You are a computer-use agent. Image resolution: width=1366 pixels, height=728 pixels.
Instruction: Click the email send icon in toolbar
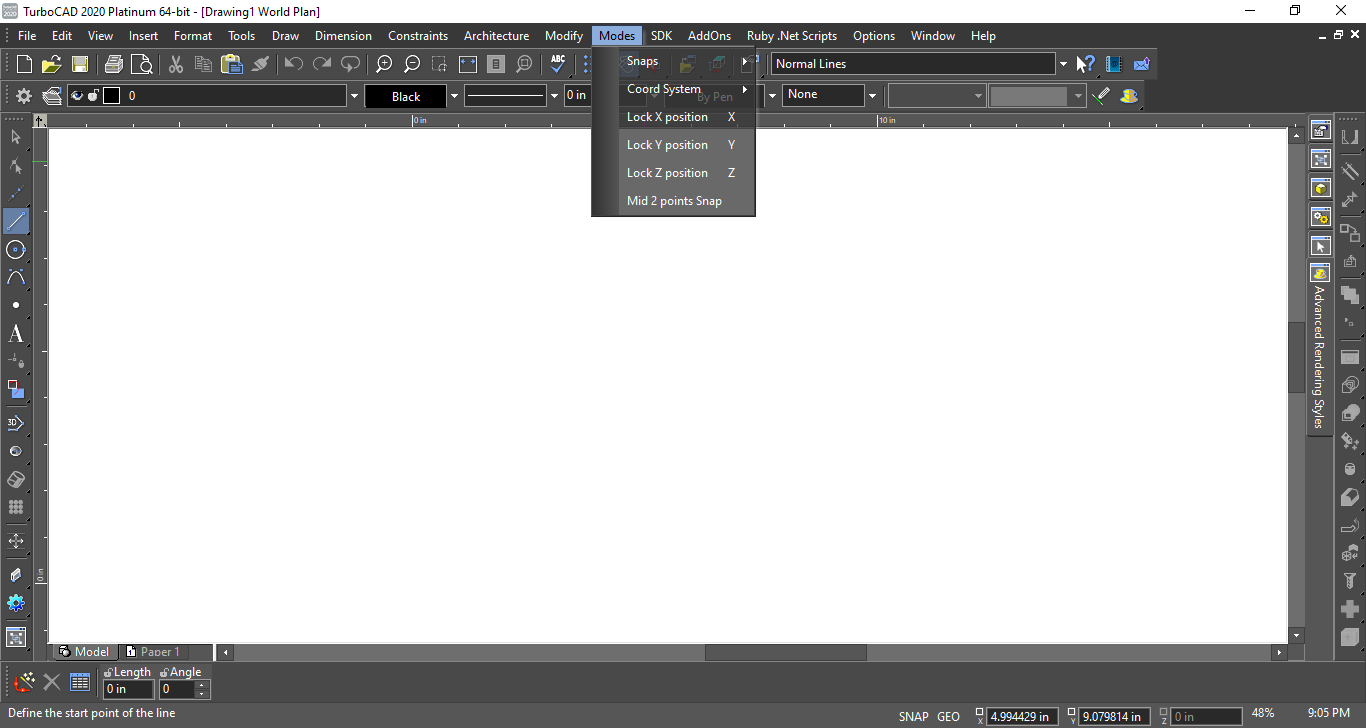tap(1141, 64)
